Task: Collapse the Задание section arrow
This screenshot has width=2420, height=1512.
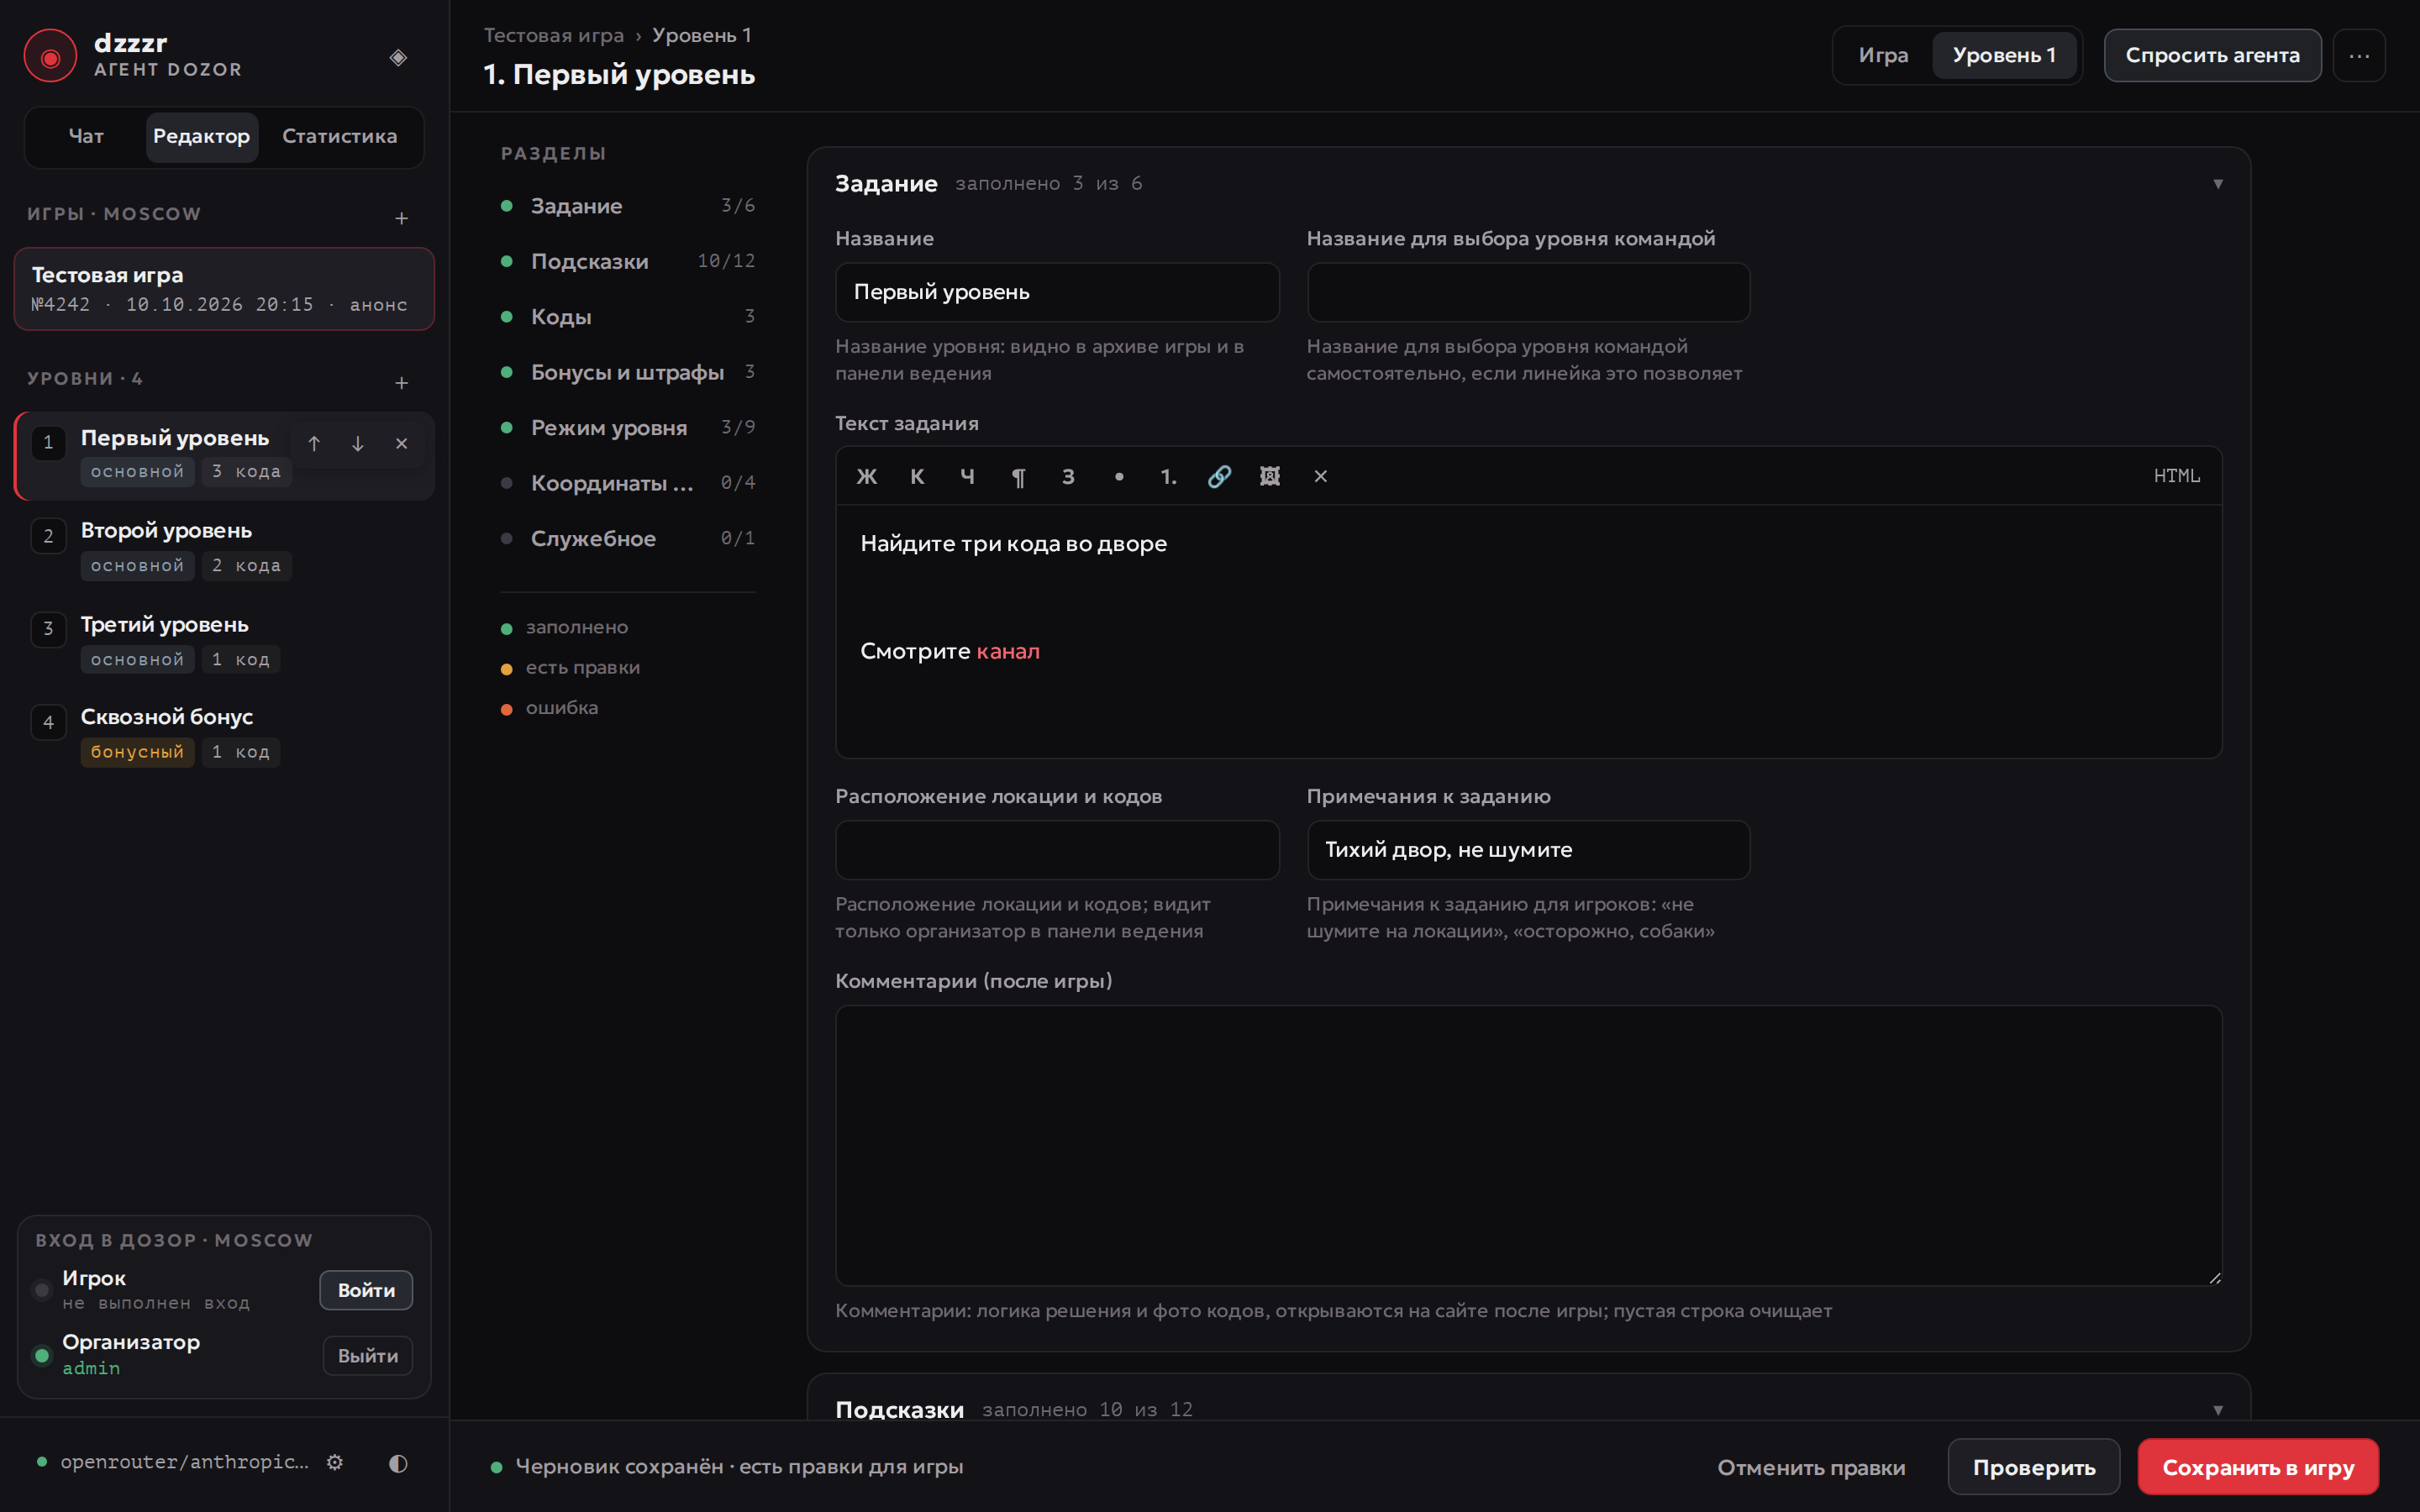Action: [x=2217, y=184]
